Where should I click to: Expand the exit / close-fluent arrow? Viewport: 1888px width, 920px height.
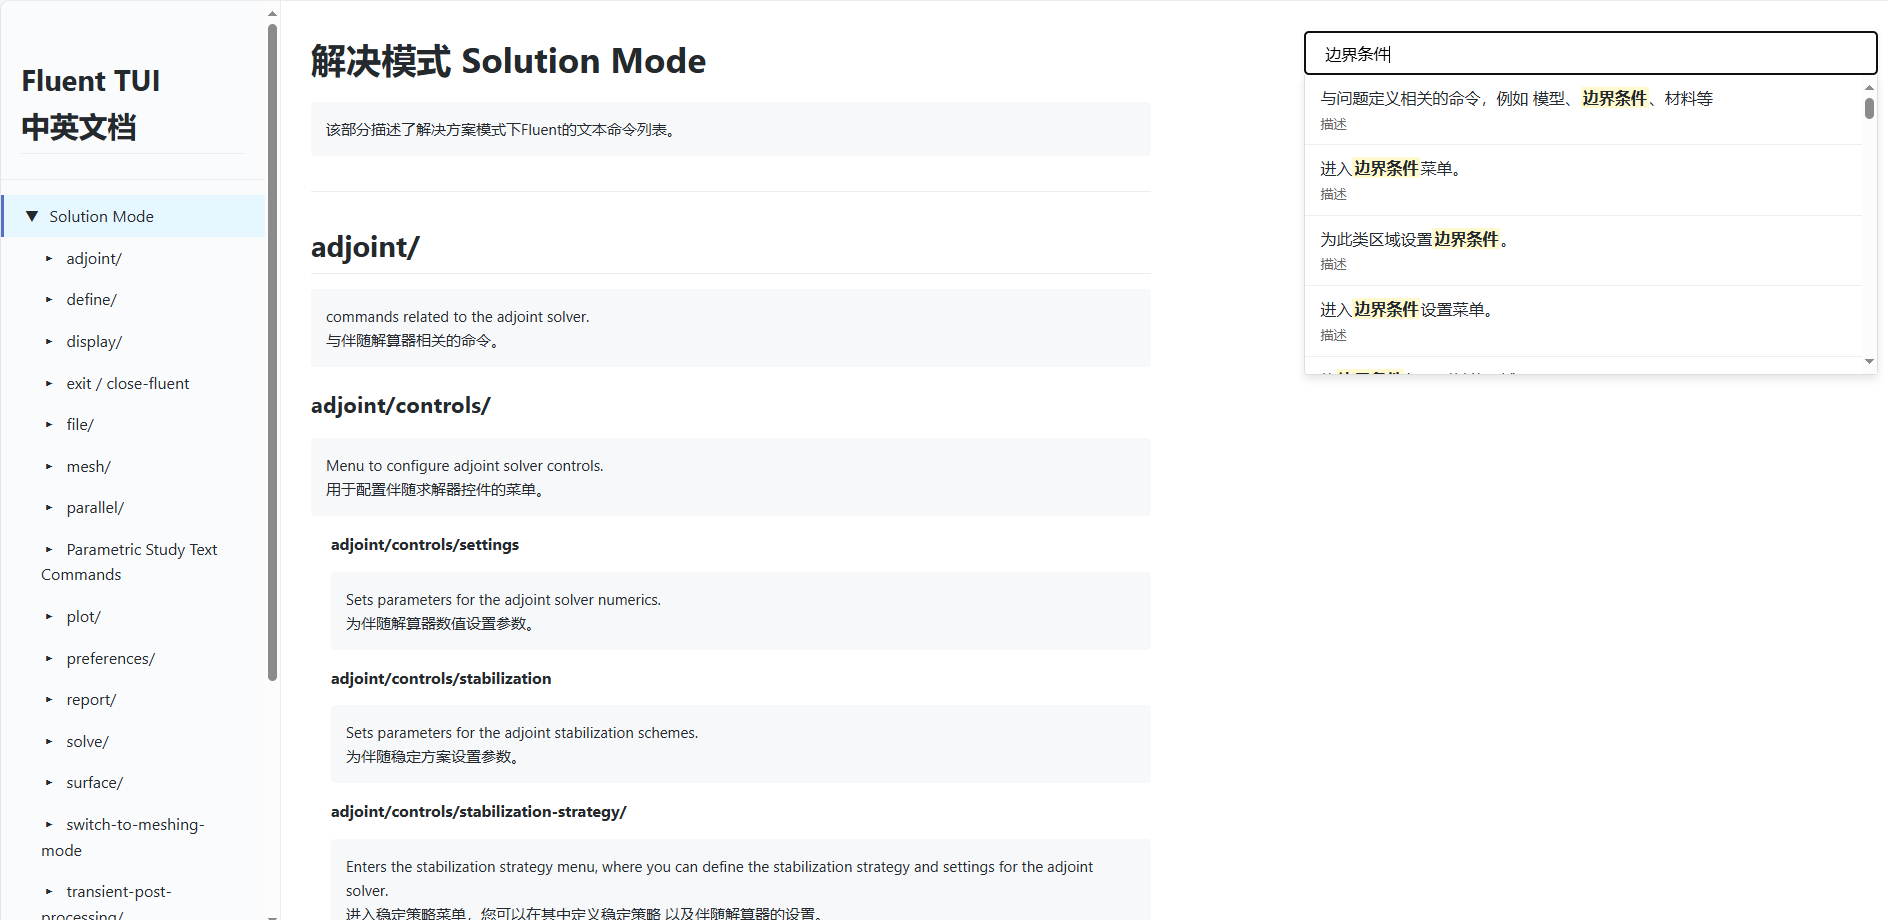(49, 383)
